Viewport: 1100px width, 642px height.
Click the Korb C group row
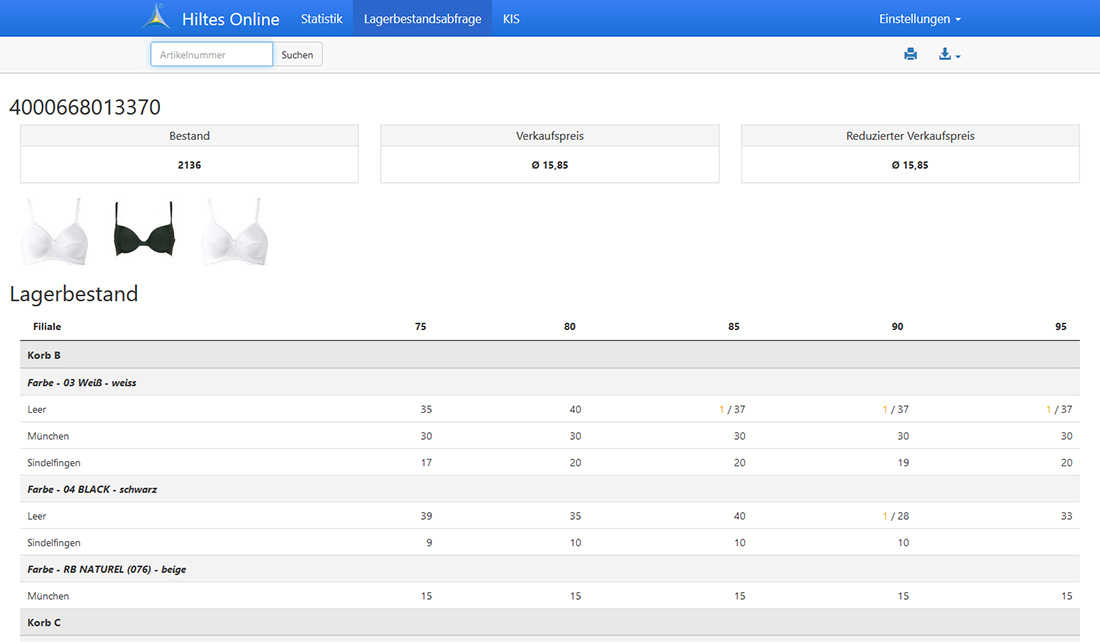click(x=44, y=622)
